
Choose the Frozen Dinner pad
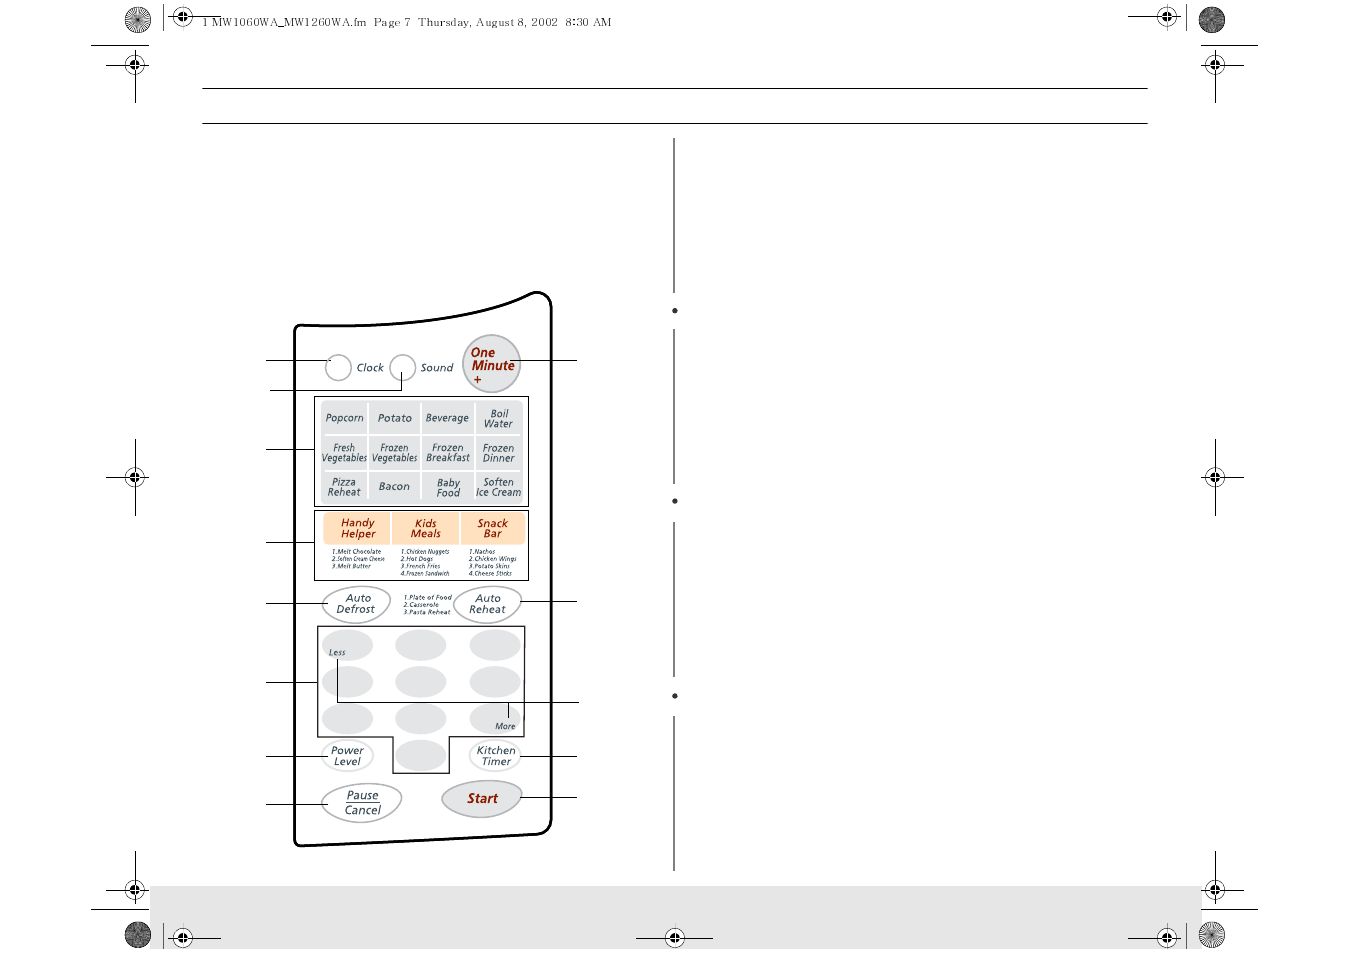(498, 453)
